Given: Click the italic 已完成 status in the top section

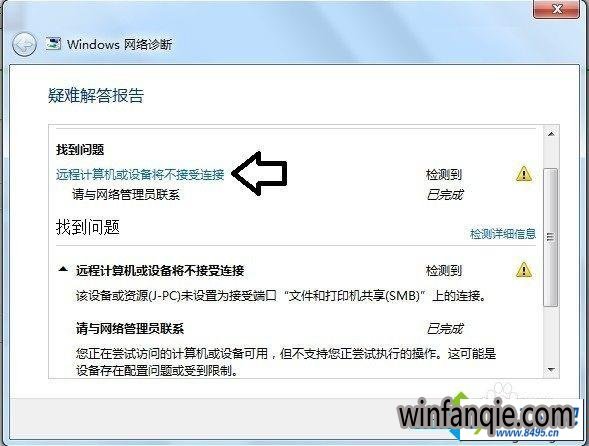Looking at the screenshot, I should tap(444, 195).
